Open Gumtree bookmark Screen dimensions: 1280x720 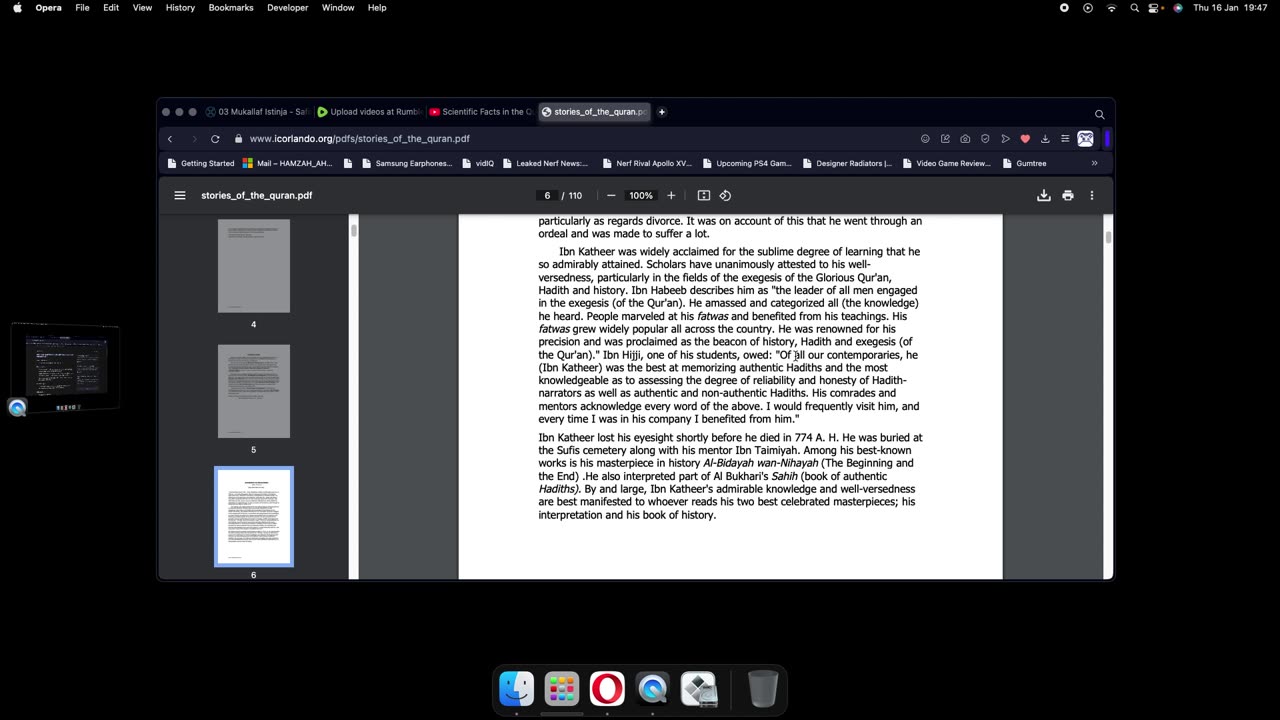click(x=1025, y=163)
